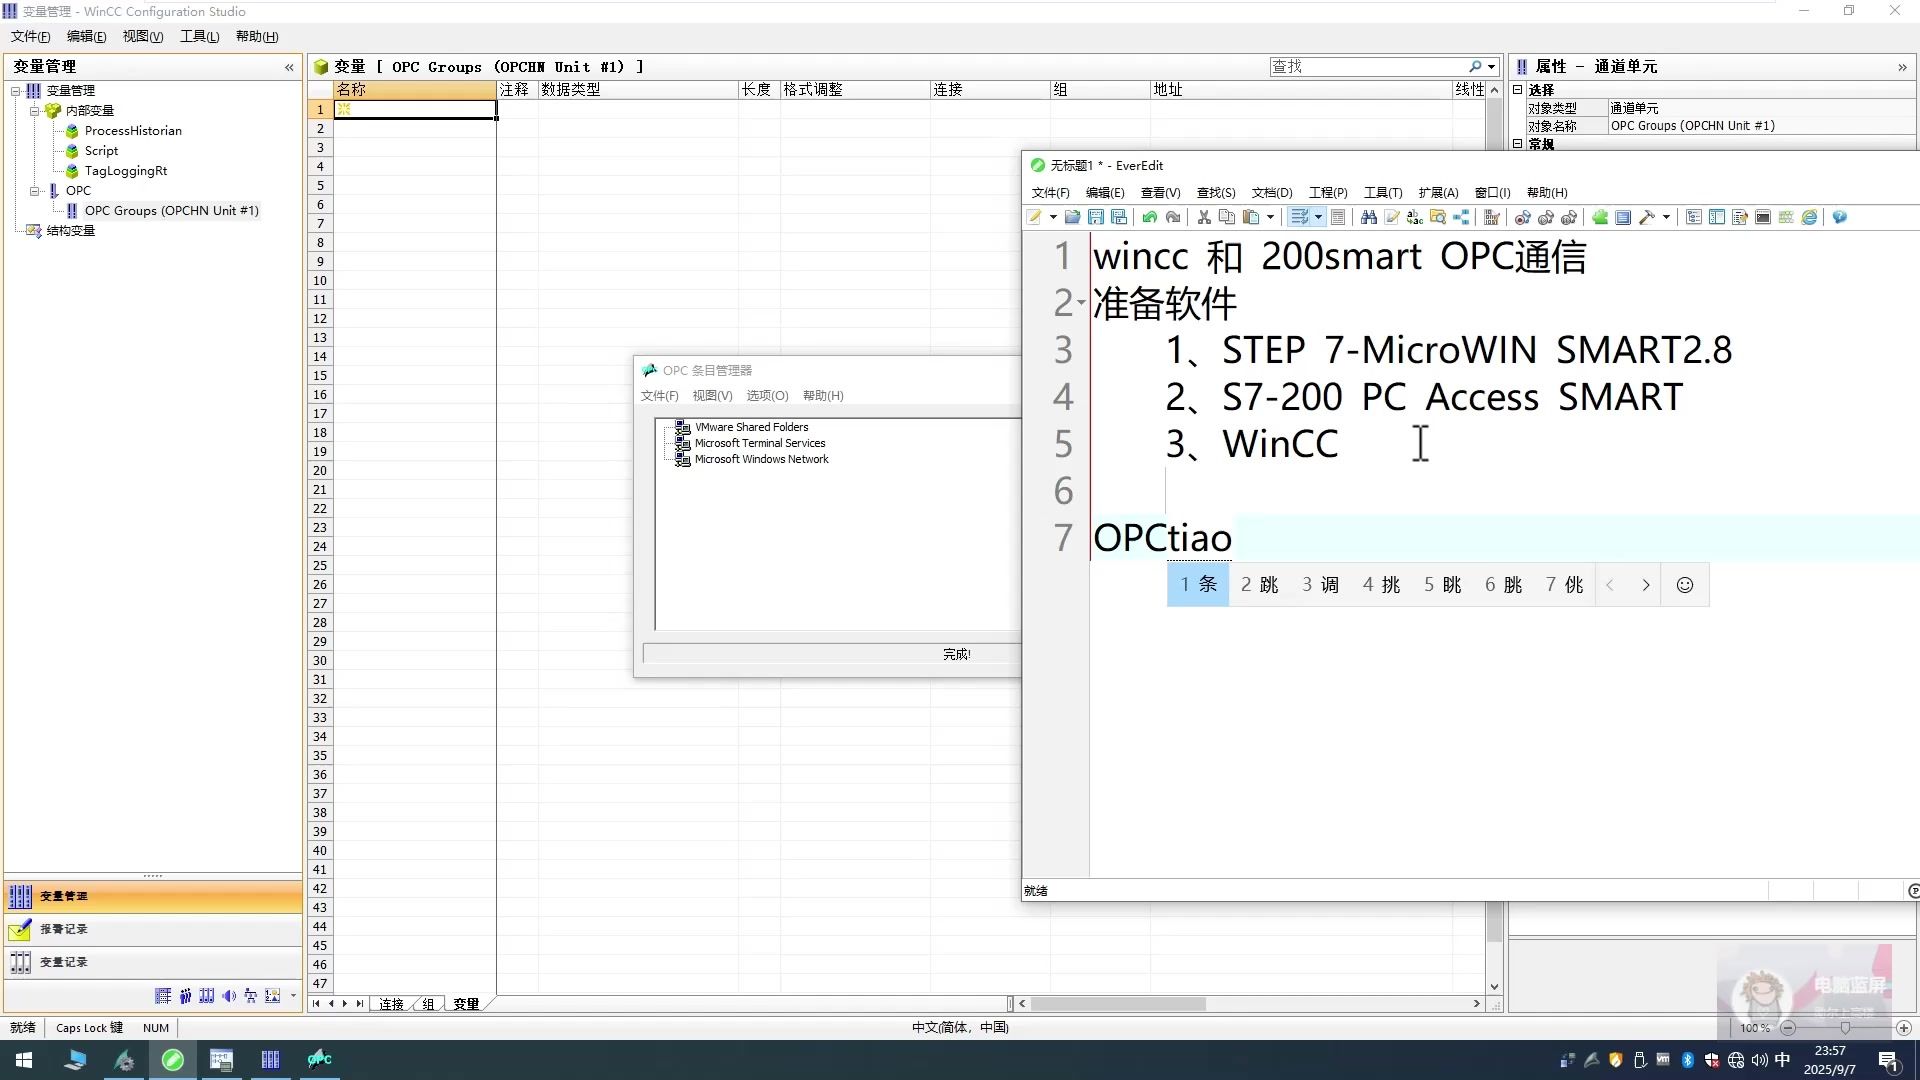This screenshot has height=1080, width=1920.
Task: Save the document in EverEdit toolbar
Action: [1096, 217]
